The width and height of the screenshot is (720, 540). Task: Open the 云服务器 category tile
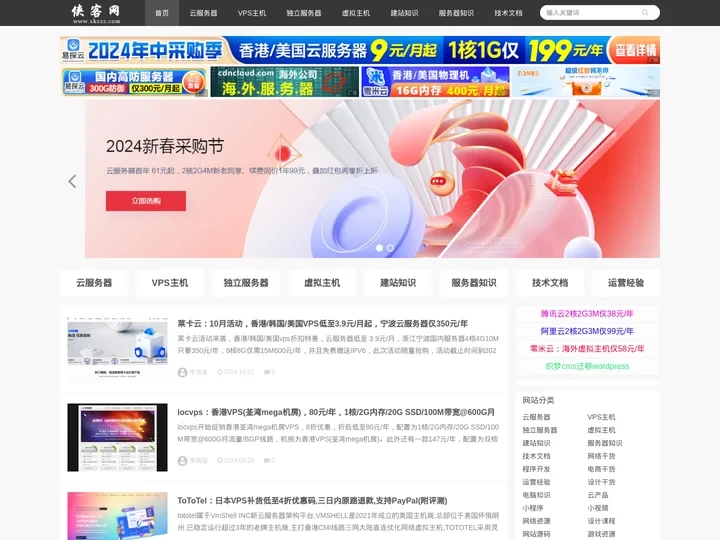pyautogui.click(x=94, y=283)
